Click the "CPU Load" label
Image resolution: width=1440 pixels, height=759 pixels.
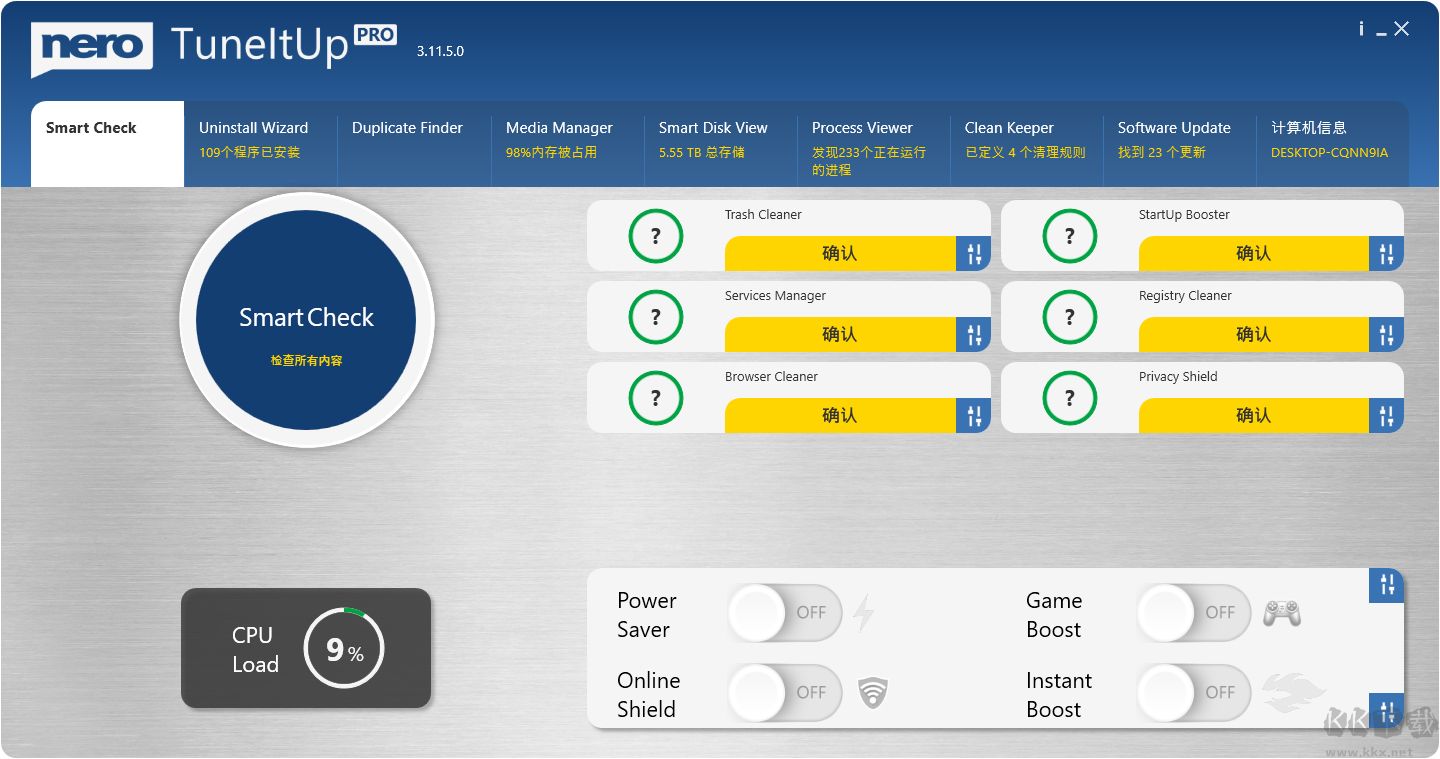pos(255,650)
